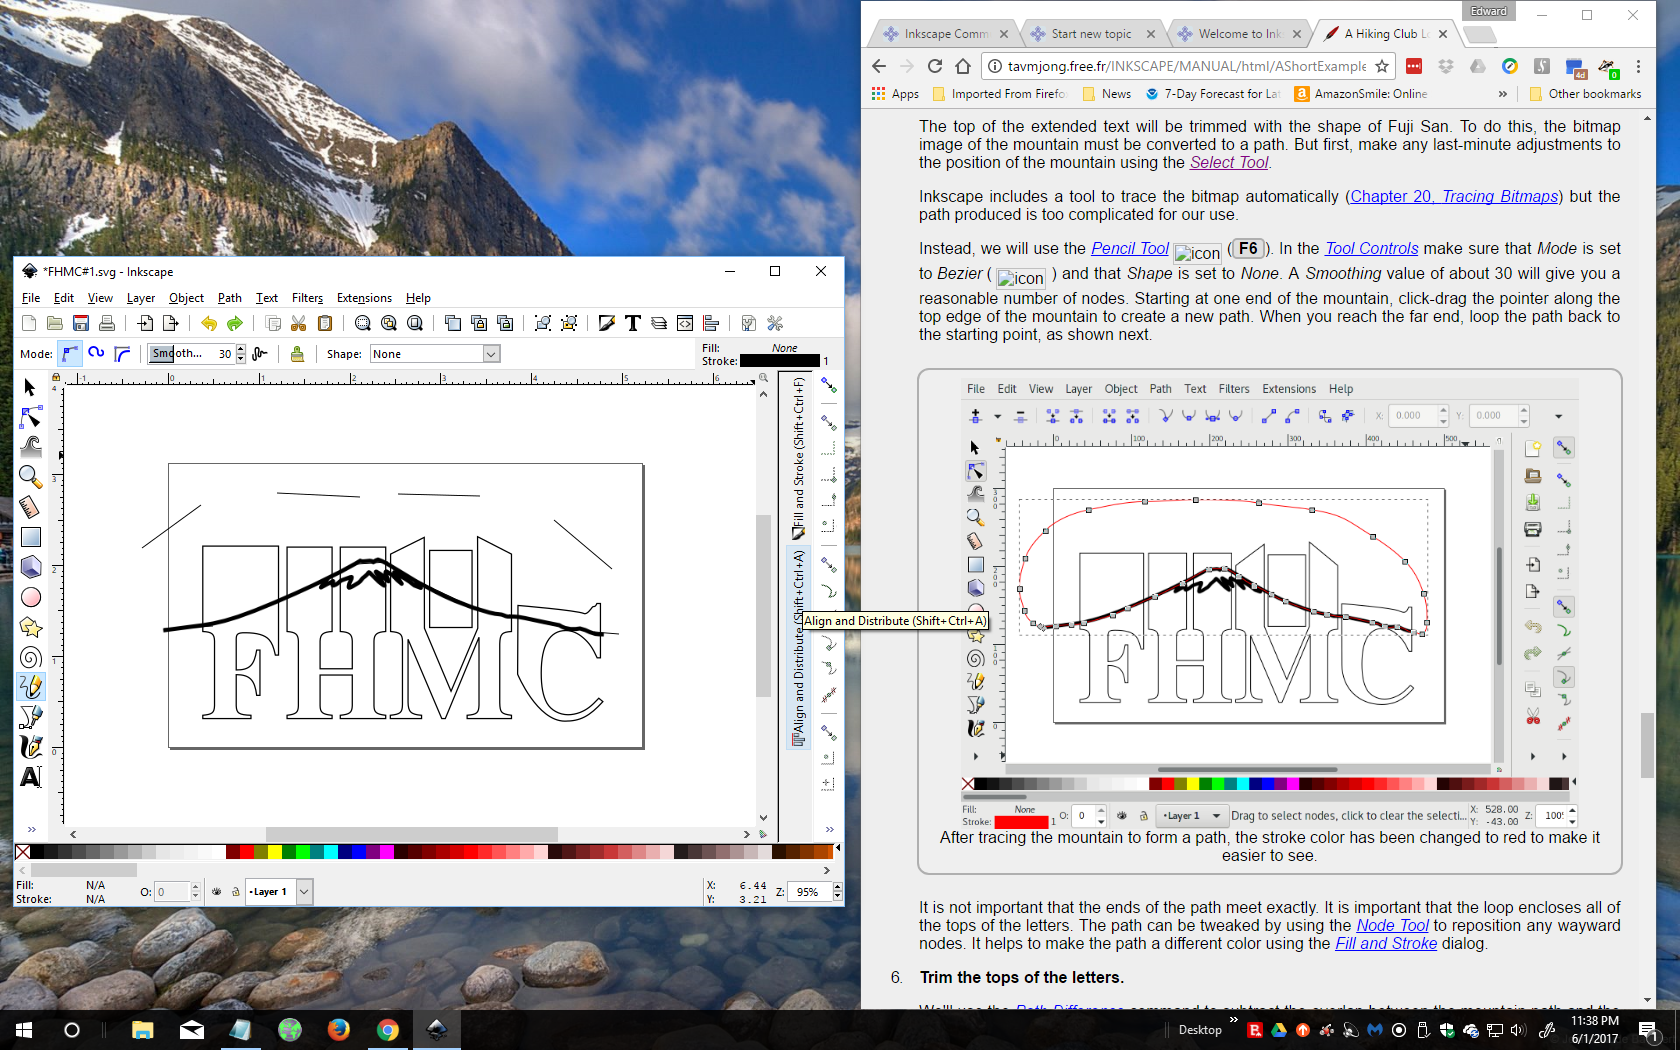Expand toolbox overflow chevron at bottom-left
This screenshot has width=1680, height=1050.
tap(30, 829)
